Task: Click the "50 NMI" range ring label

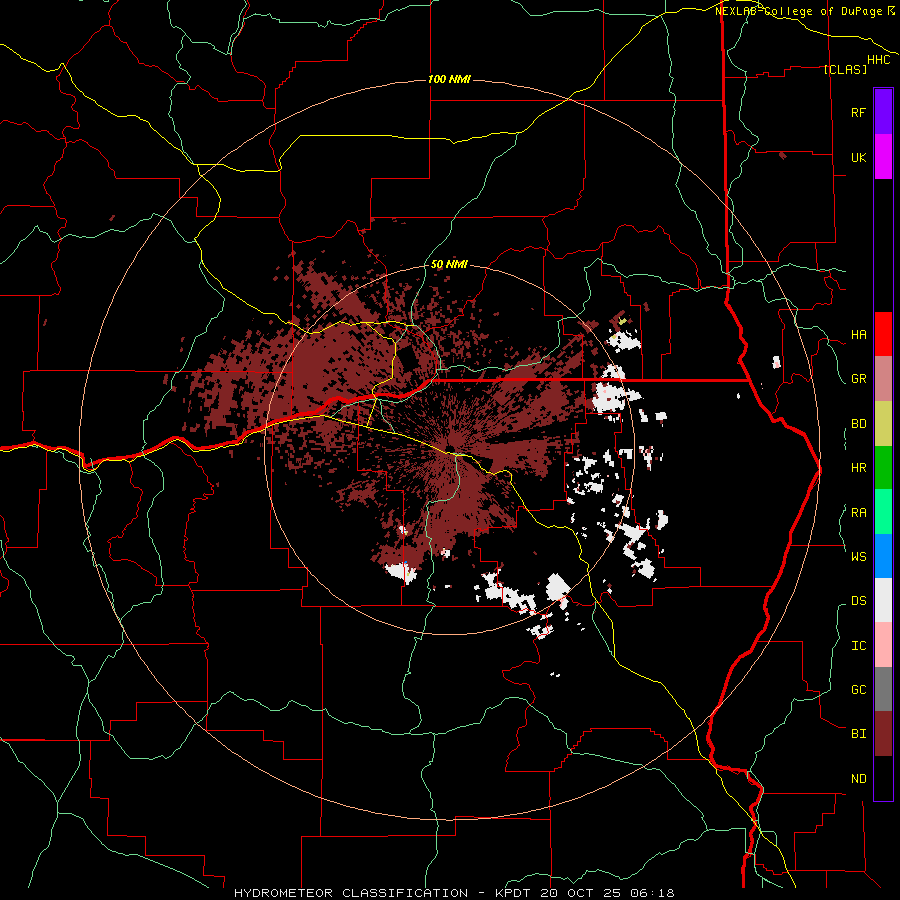Action: (x=449, y=265)
